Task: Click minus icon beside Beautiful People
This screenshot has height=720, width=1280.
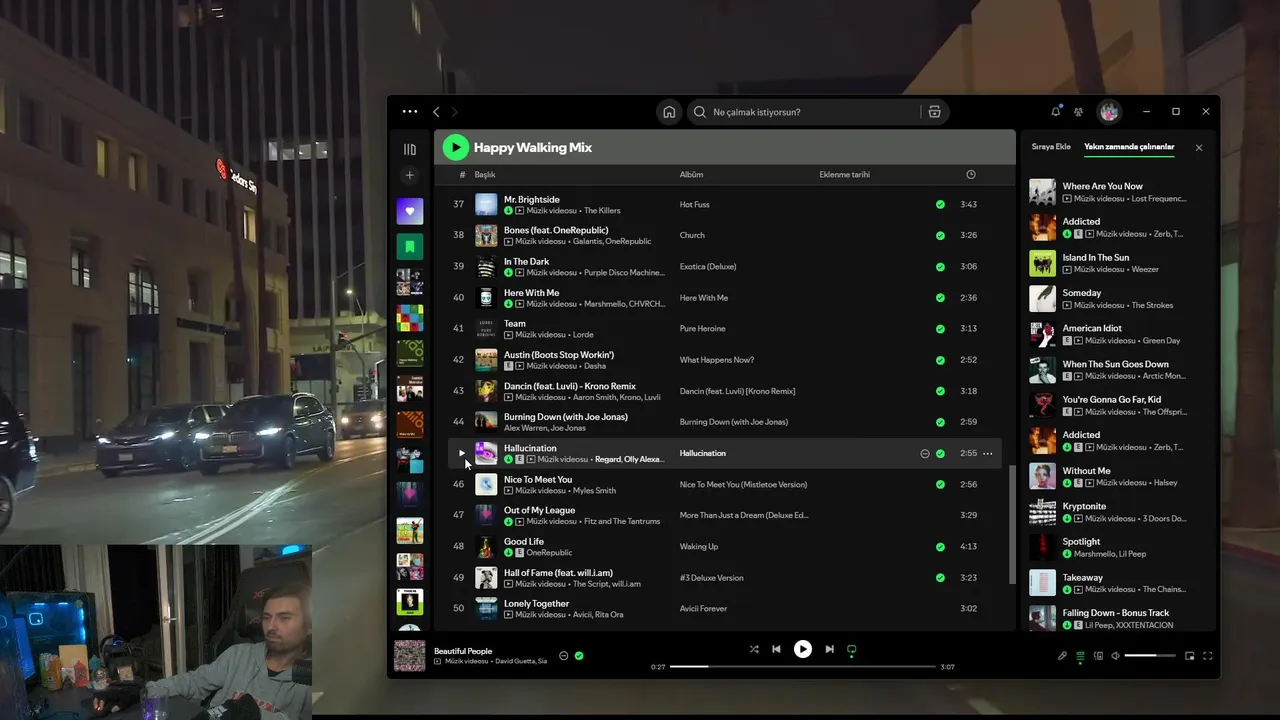Action: (x=564, y=656)
